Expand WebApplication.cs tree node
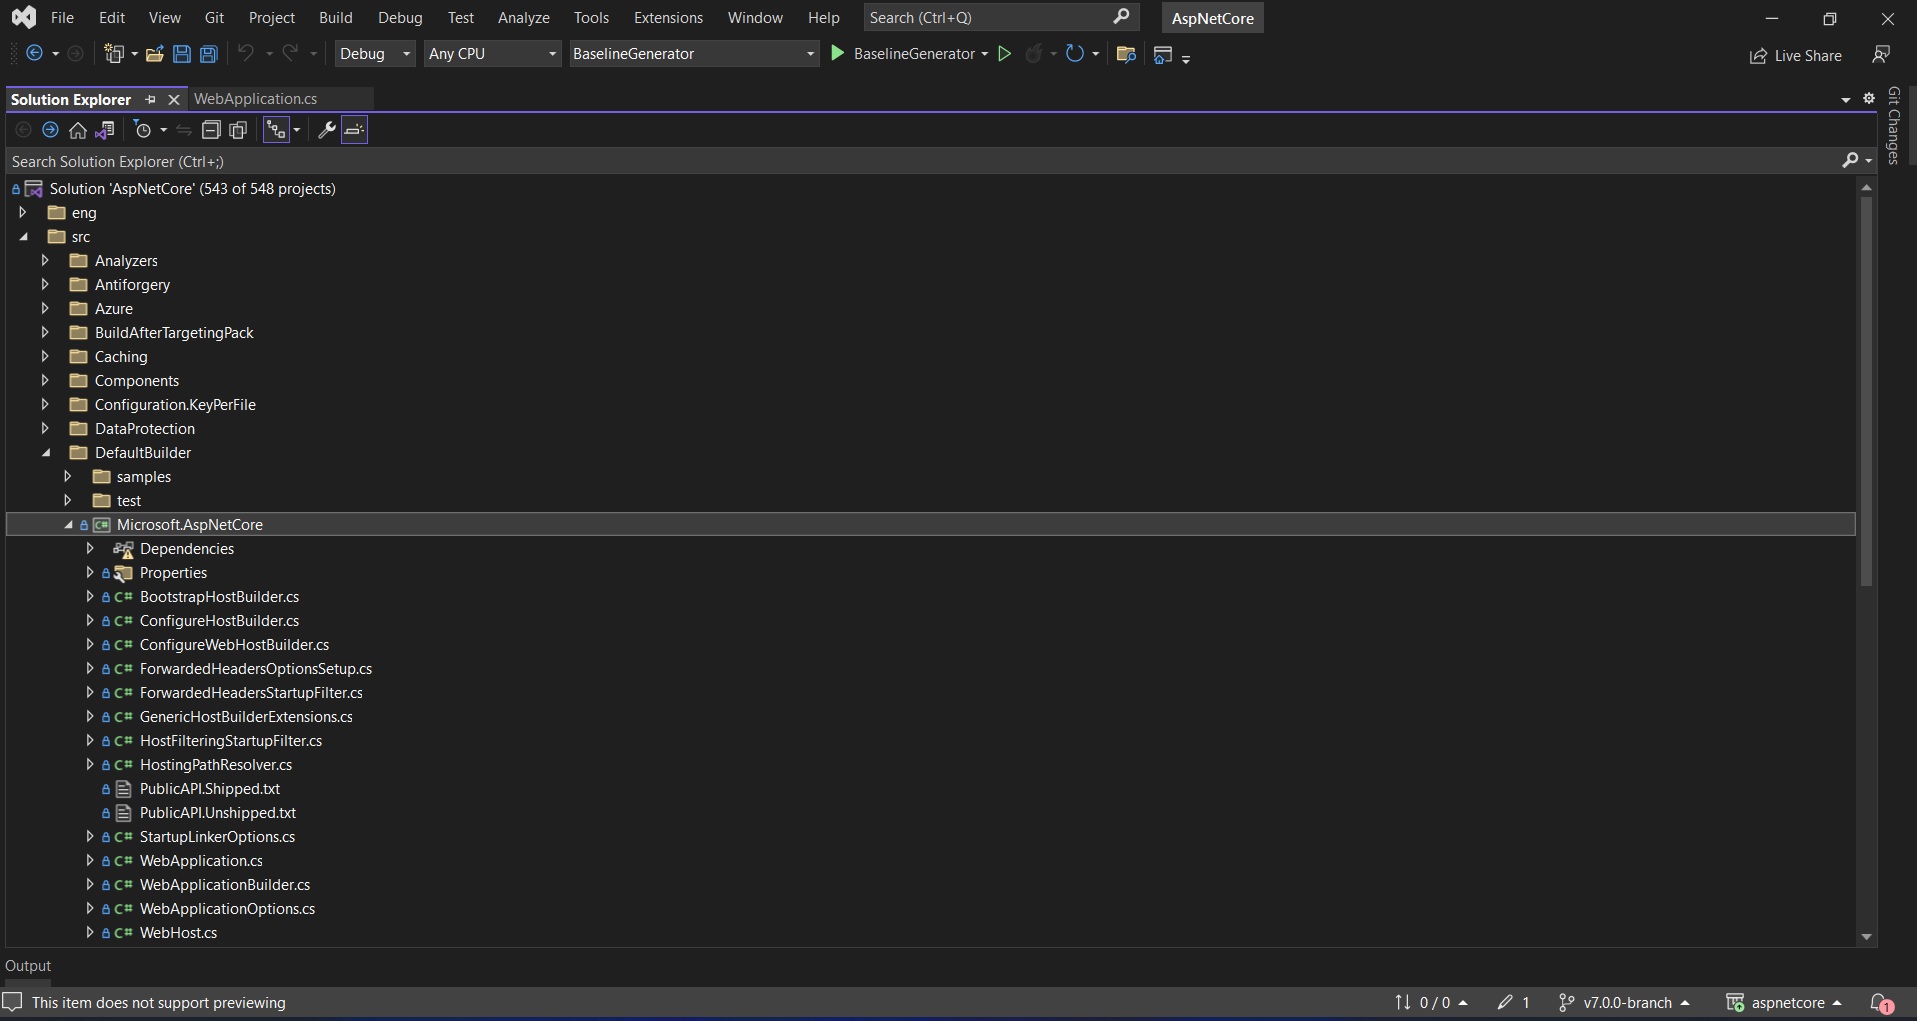1917x1021 pixels. point(90,860)
